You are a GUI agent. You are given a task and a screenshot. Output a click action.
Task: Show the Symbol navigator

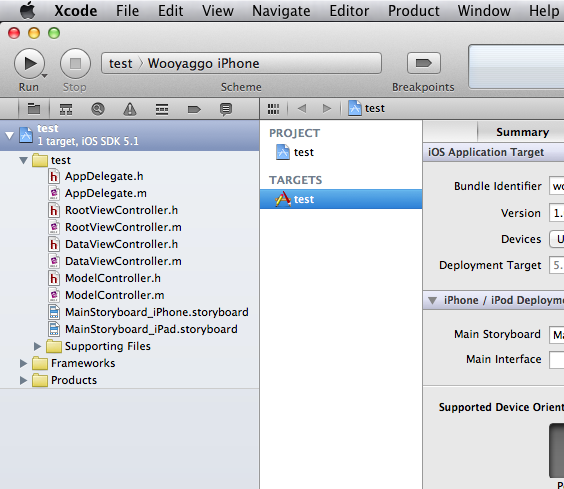pyautogui.click(x=66, y=109)
